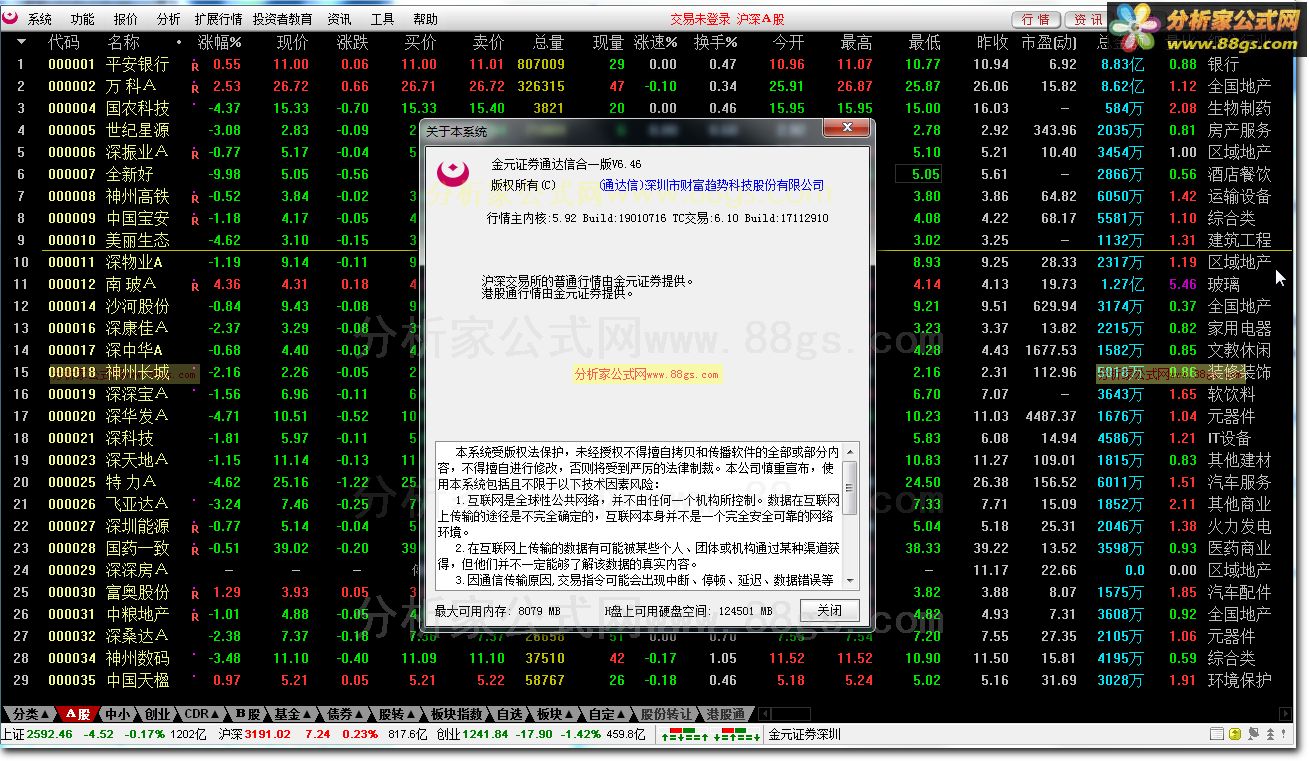Expand the 基金 tab menu

294,714
